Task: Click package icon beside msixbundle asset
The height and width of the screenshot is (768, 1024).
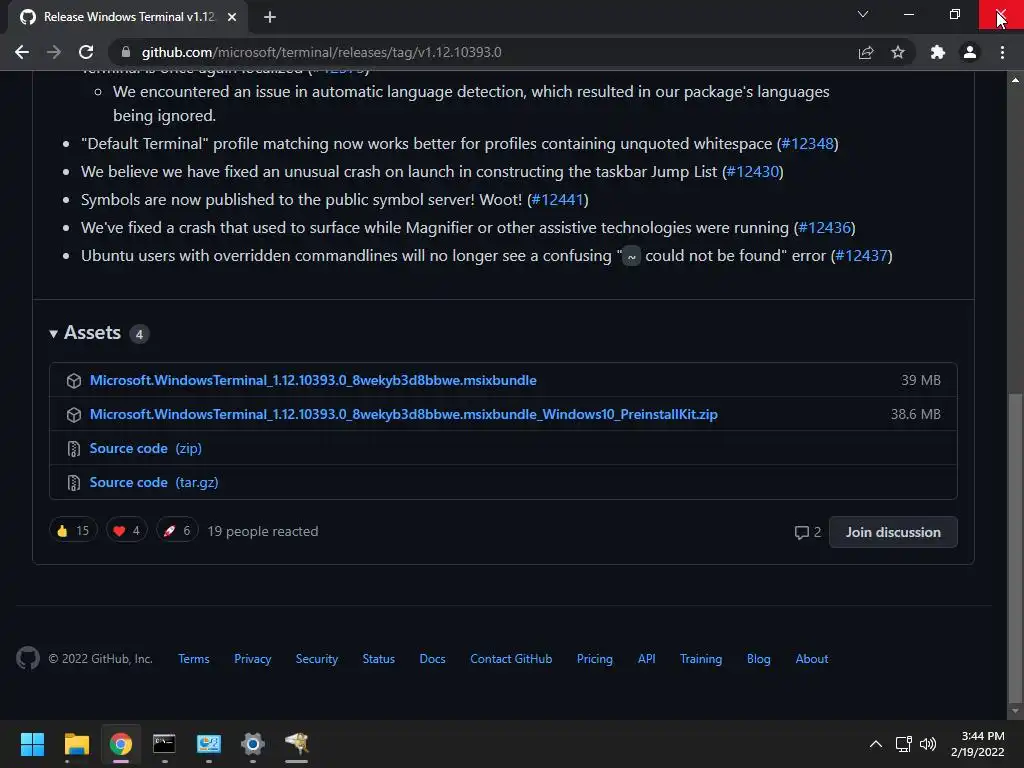Action: (74, 381)
